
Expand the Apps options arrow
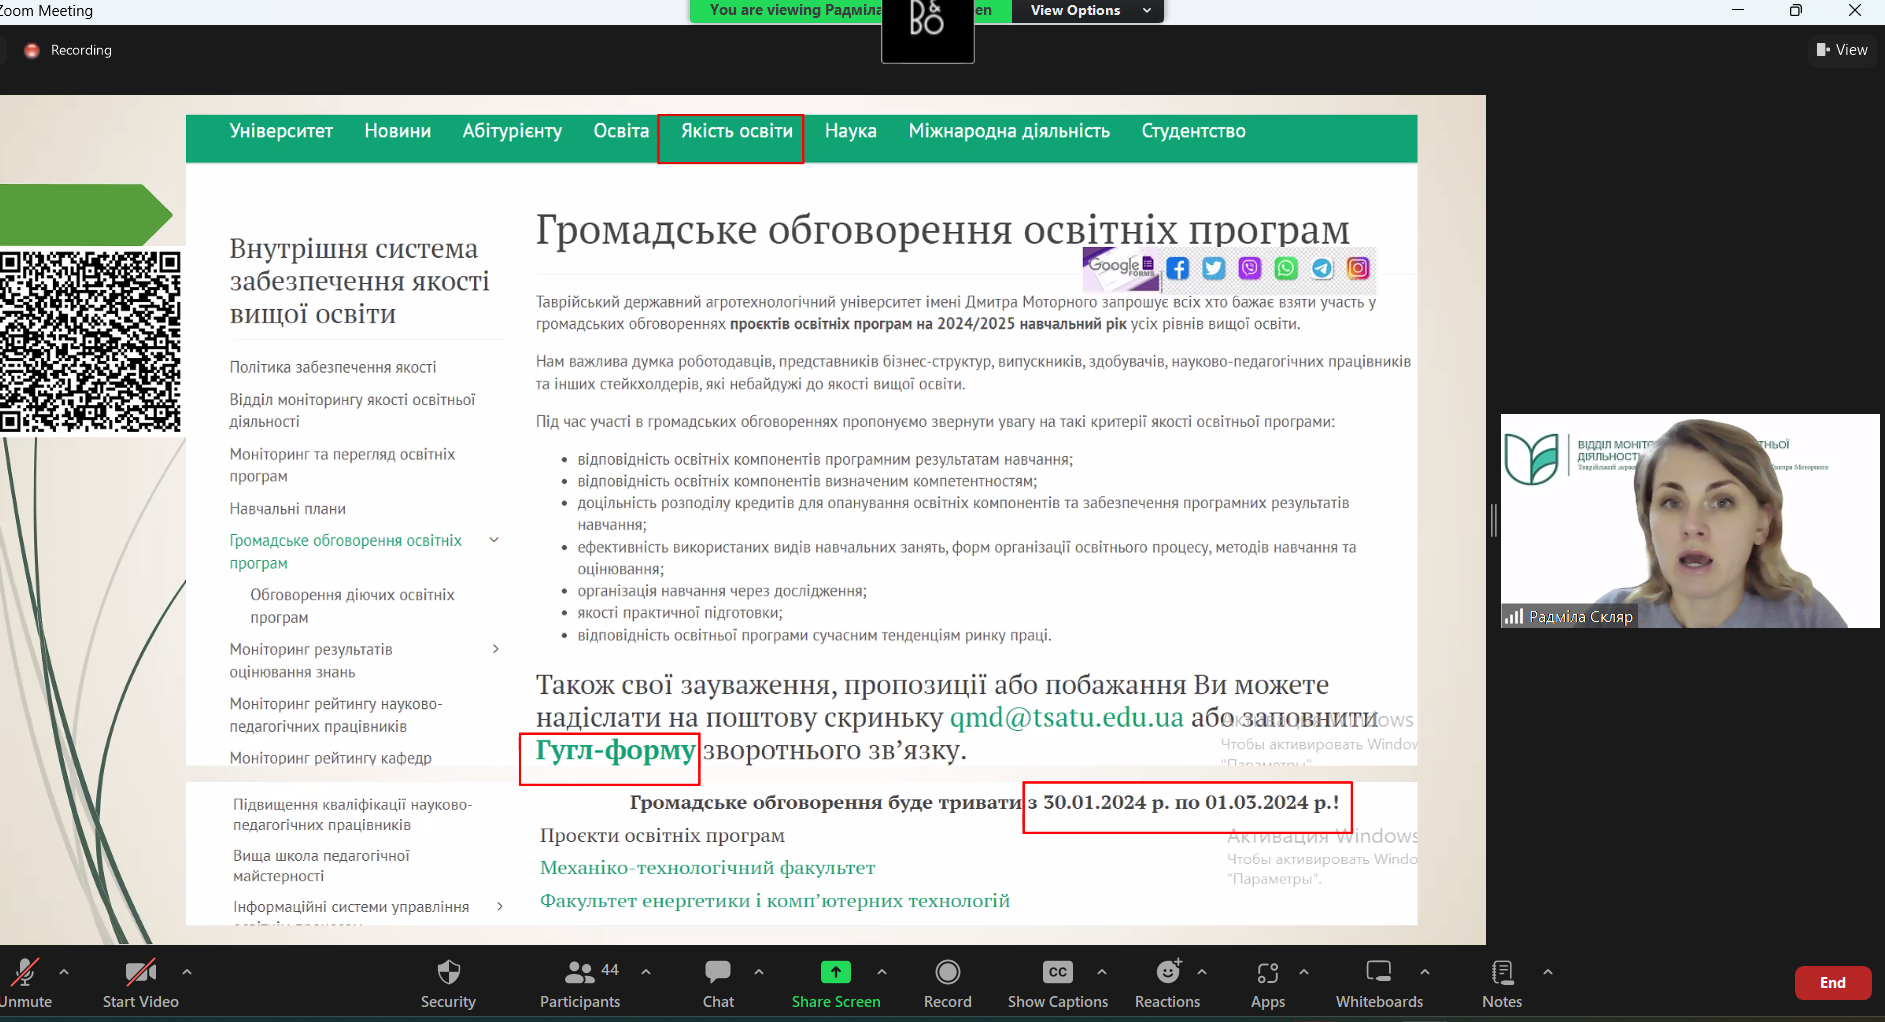(x=1304, y=972)
